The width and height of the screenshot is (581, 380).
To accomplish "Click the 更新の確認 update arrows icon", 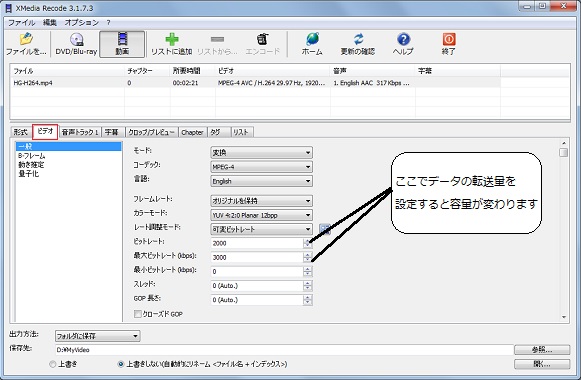I will pyautogui.click(x=358, y=39).
